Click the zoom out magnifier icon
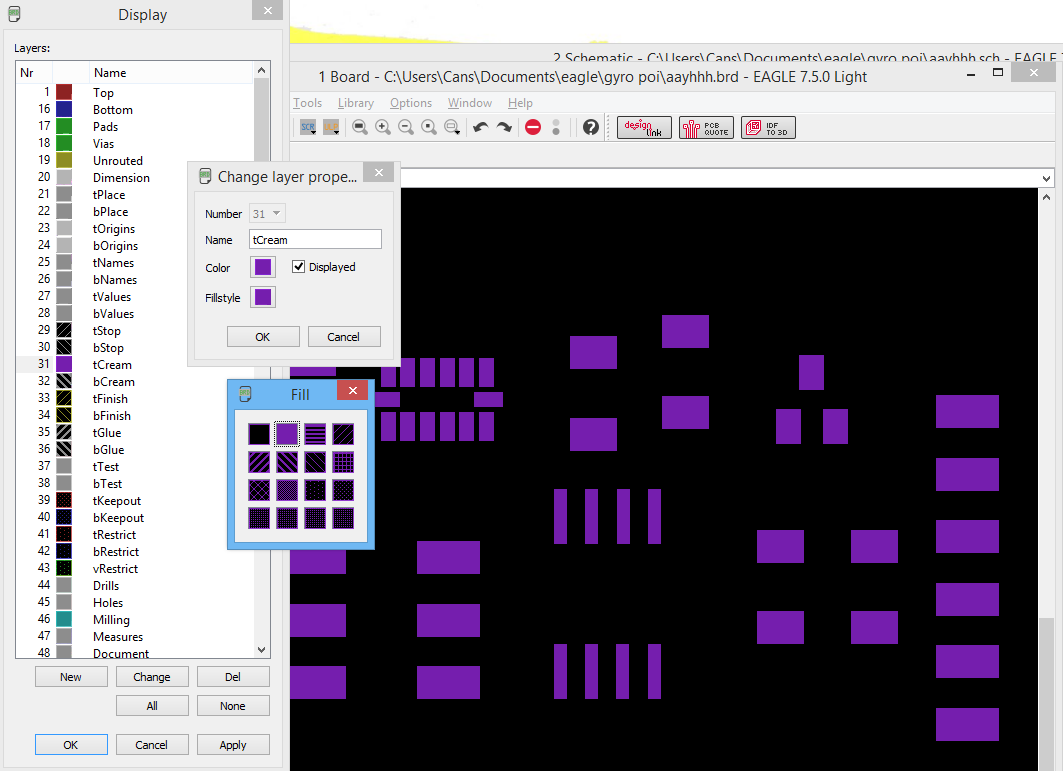Image resolution: width=1063 pixels, height=771 pixels. click(406, 127)
